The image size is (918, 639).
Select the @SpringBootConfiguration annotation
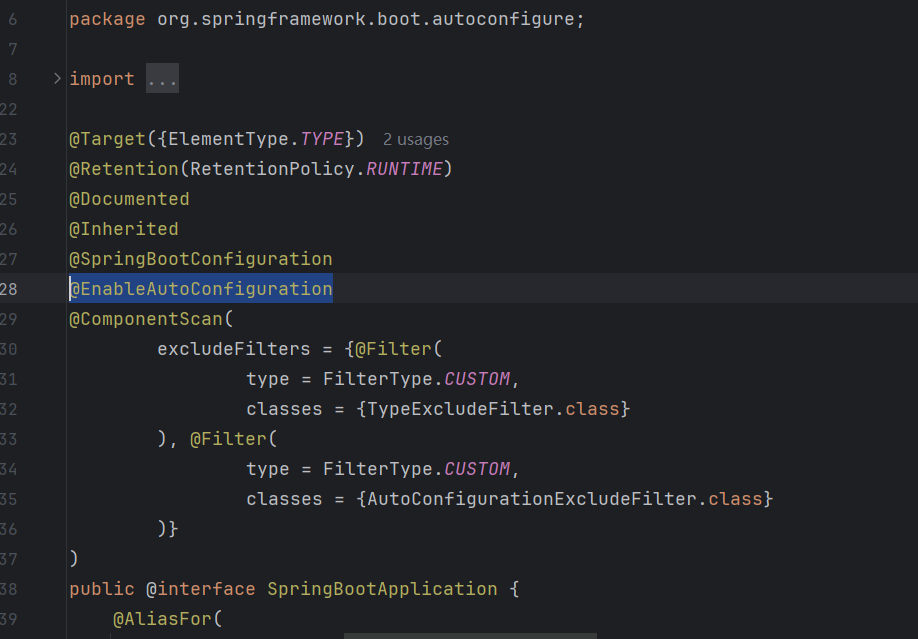200,259
